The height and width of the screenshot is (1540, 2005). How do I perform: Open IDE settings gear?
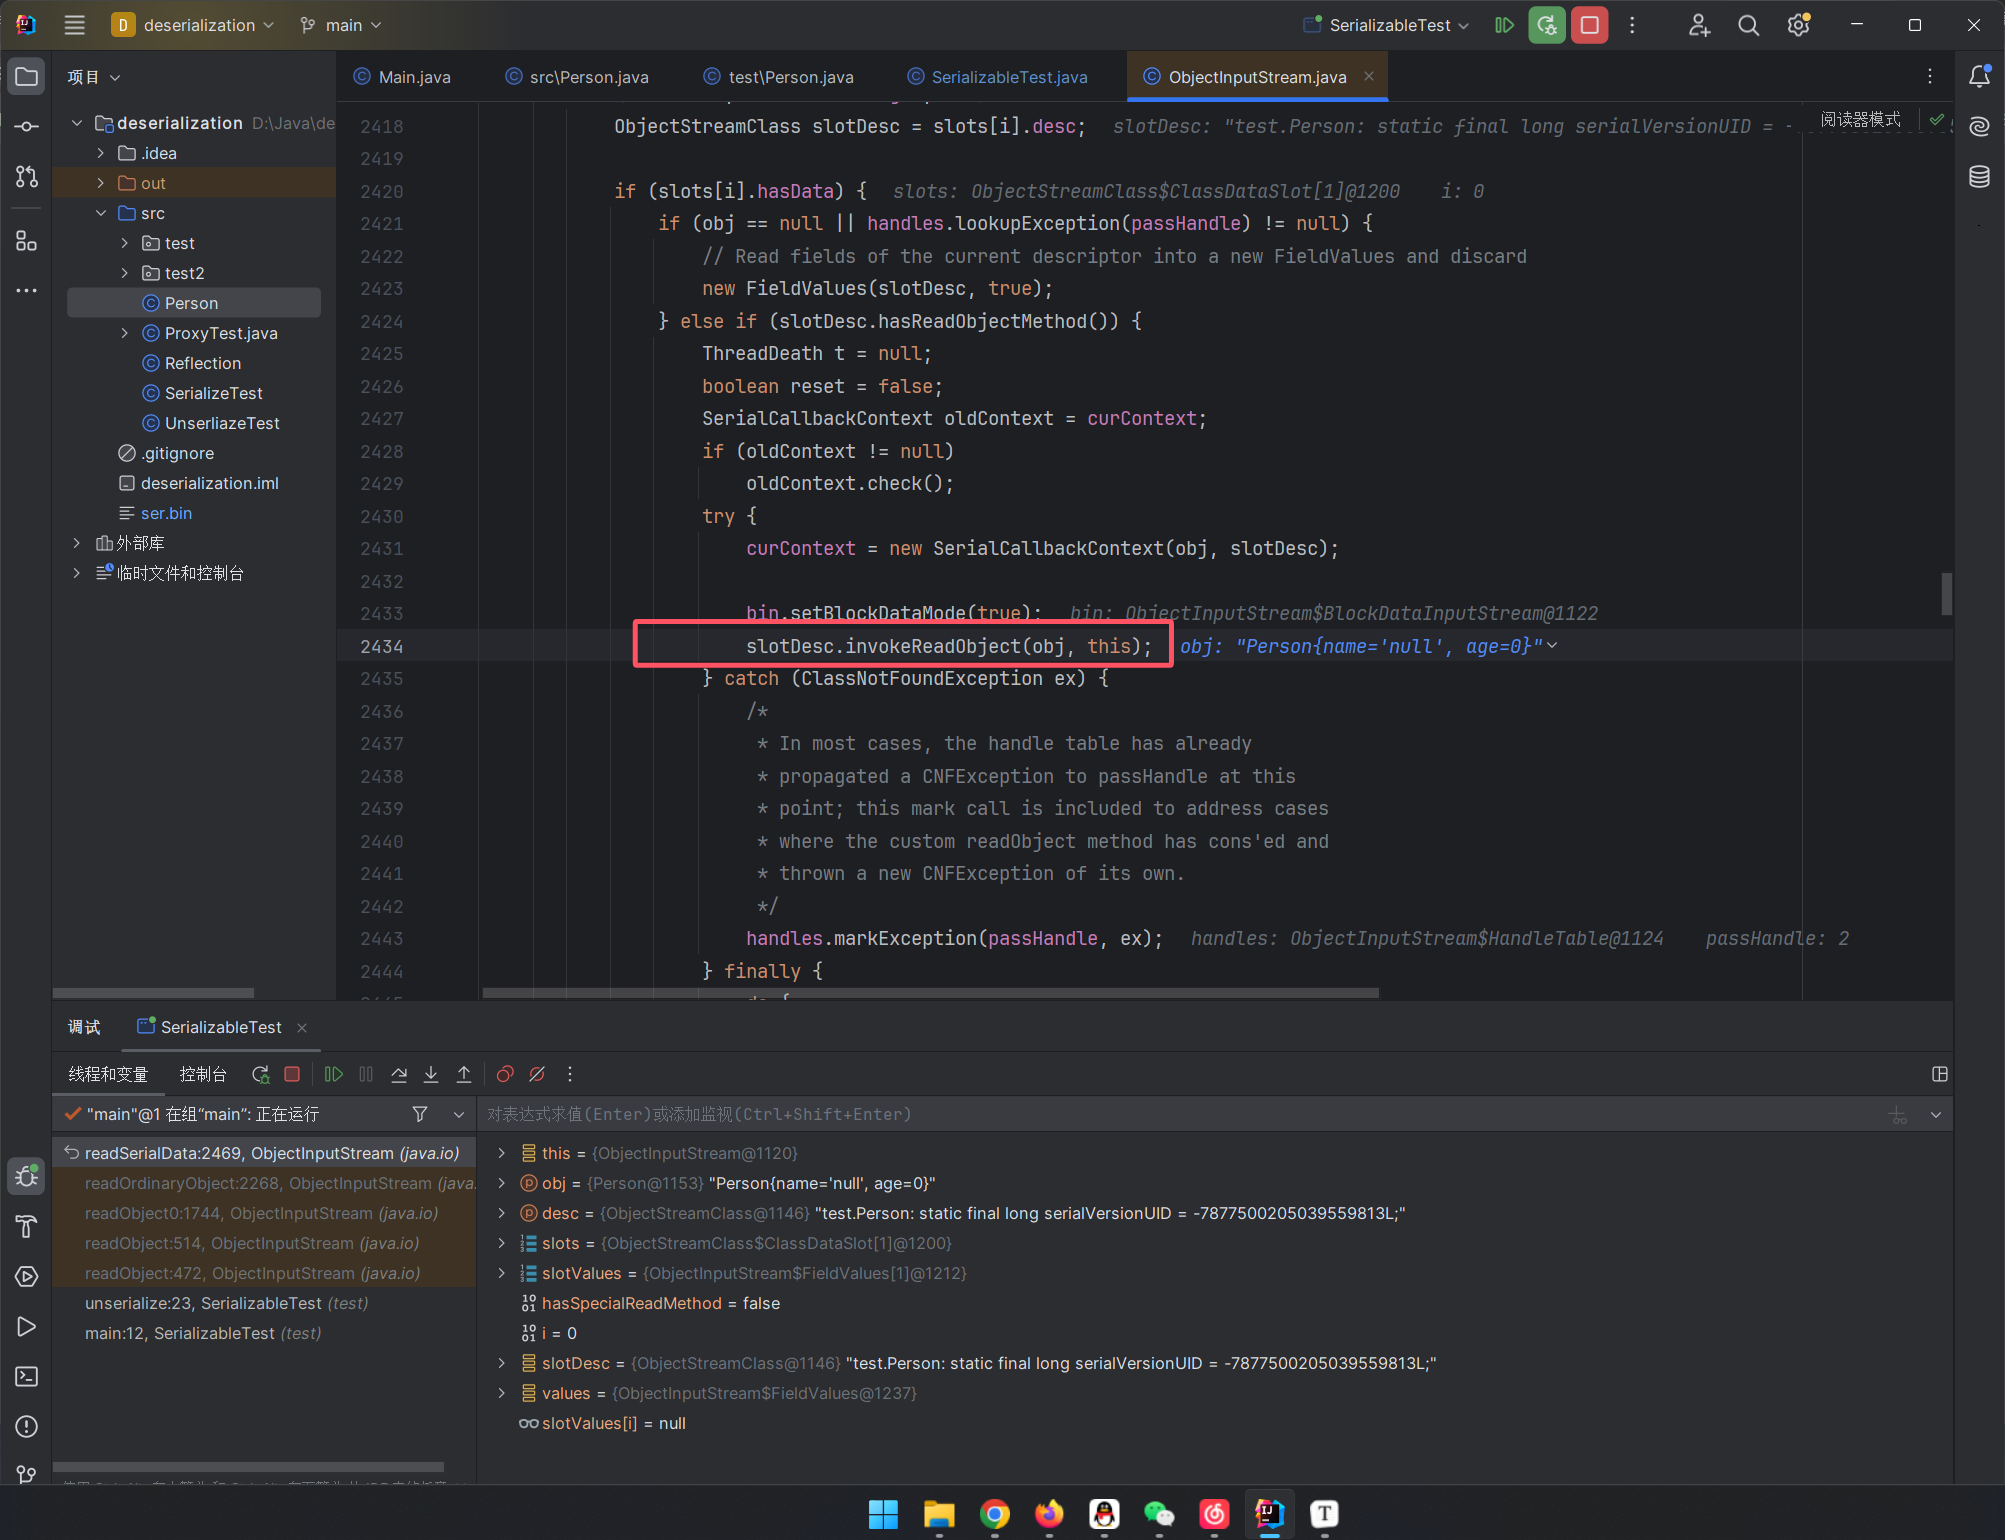coord(1799,25)
